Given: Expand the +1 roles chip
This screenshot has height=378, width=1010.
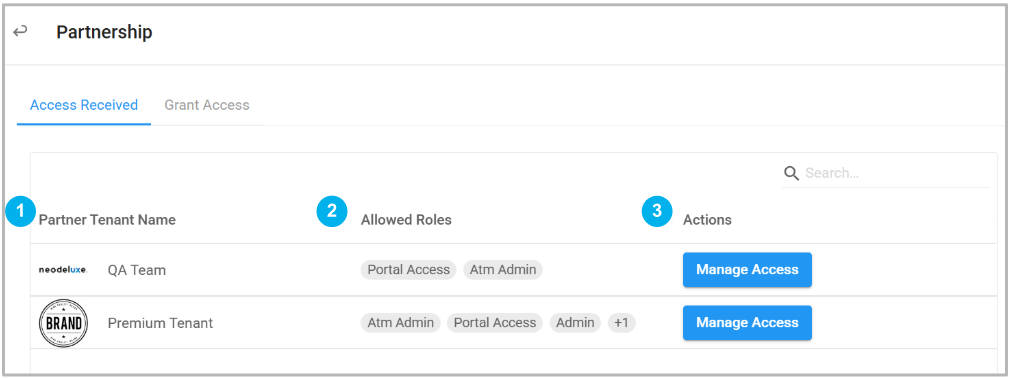Looking at the screenshot, I should coord(622,323).
